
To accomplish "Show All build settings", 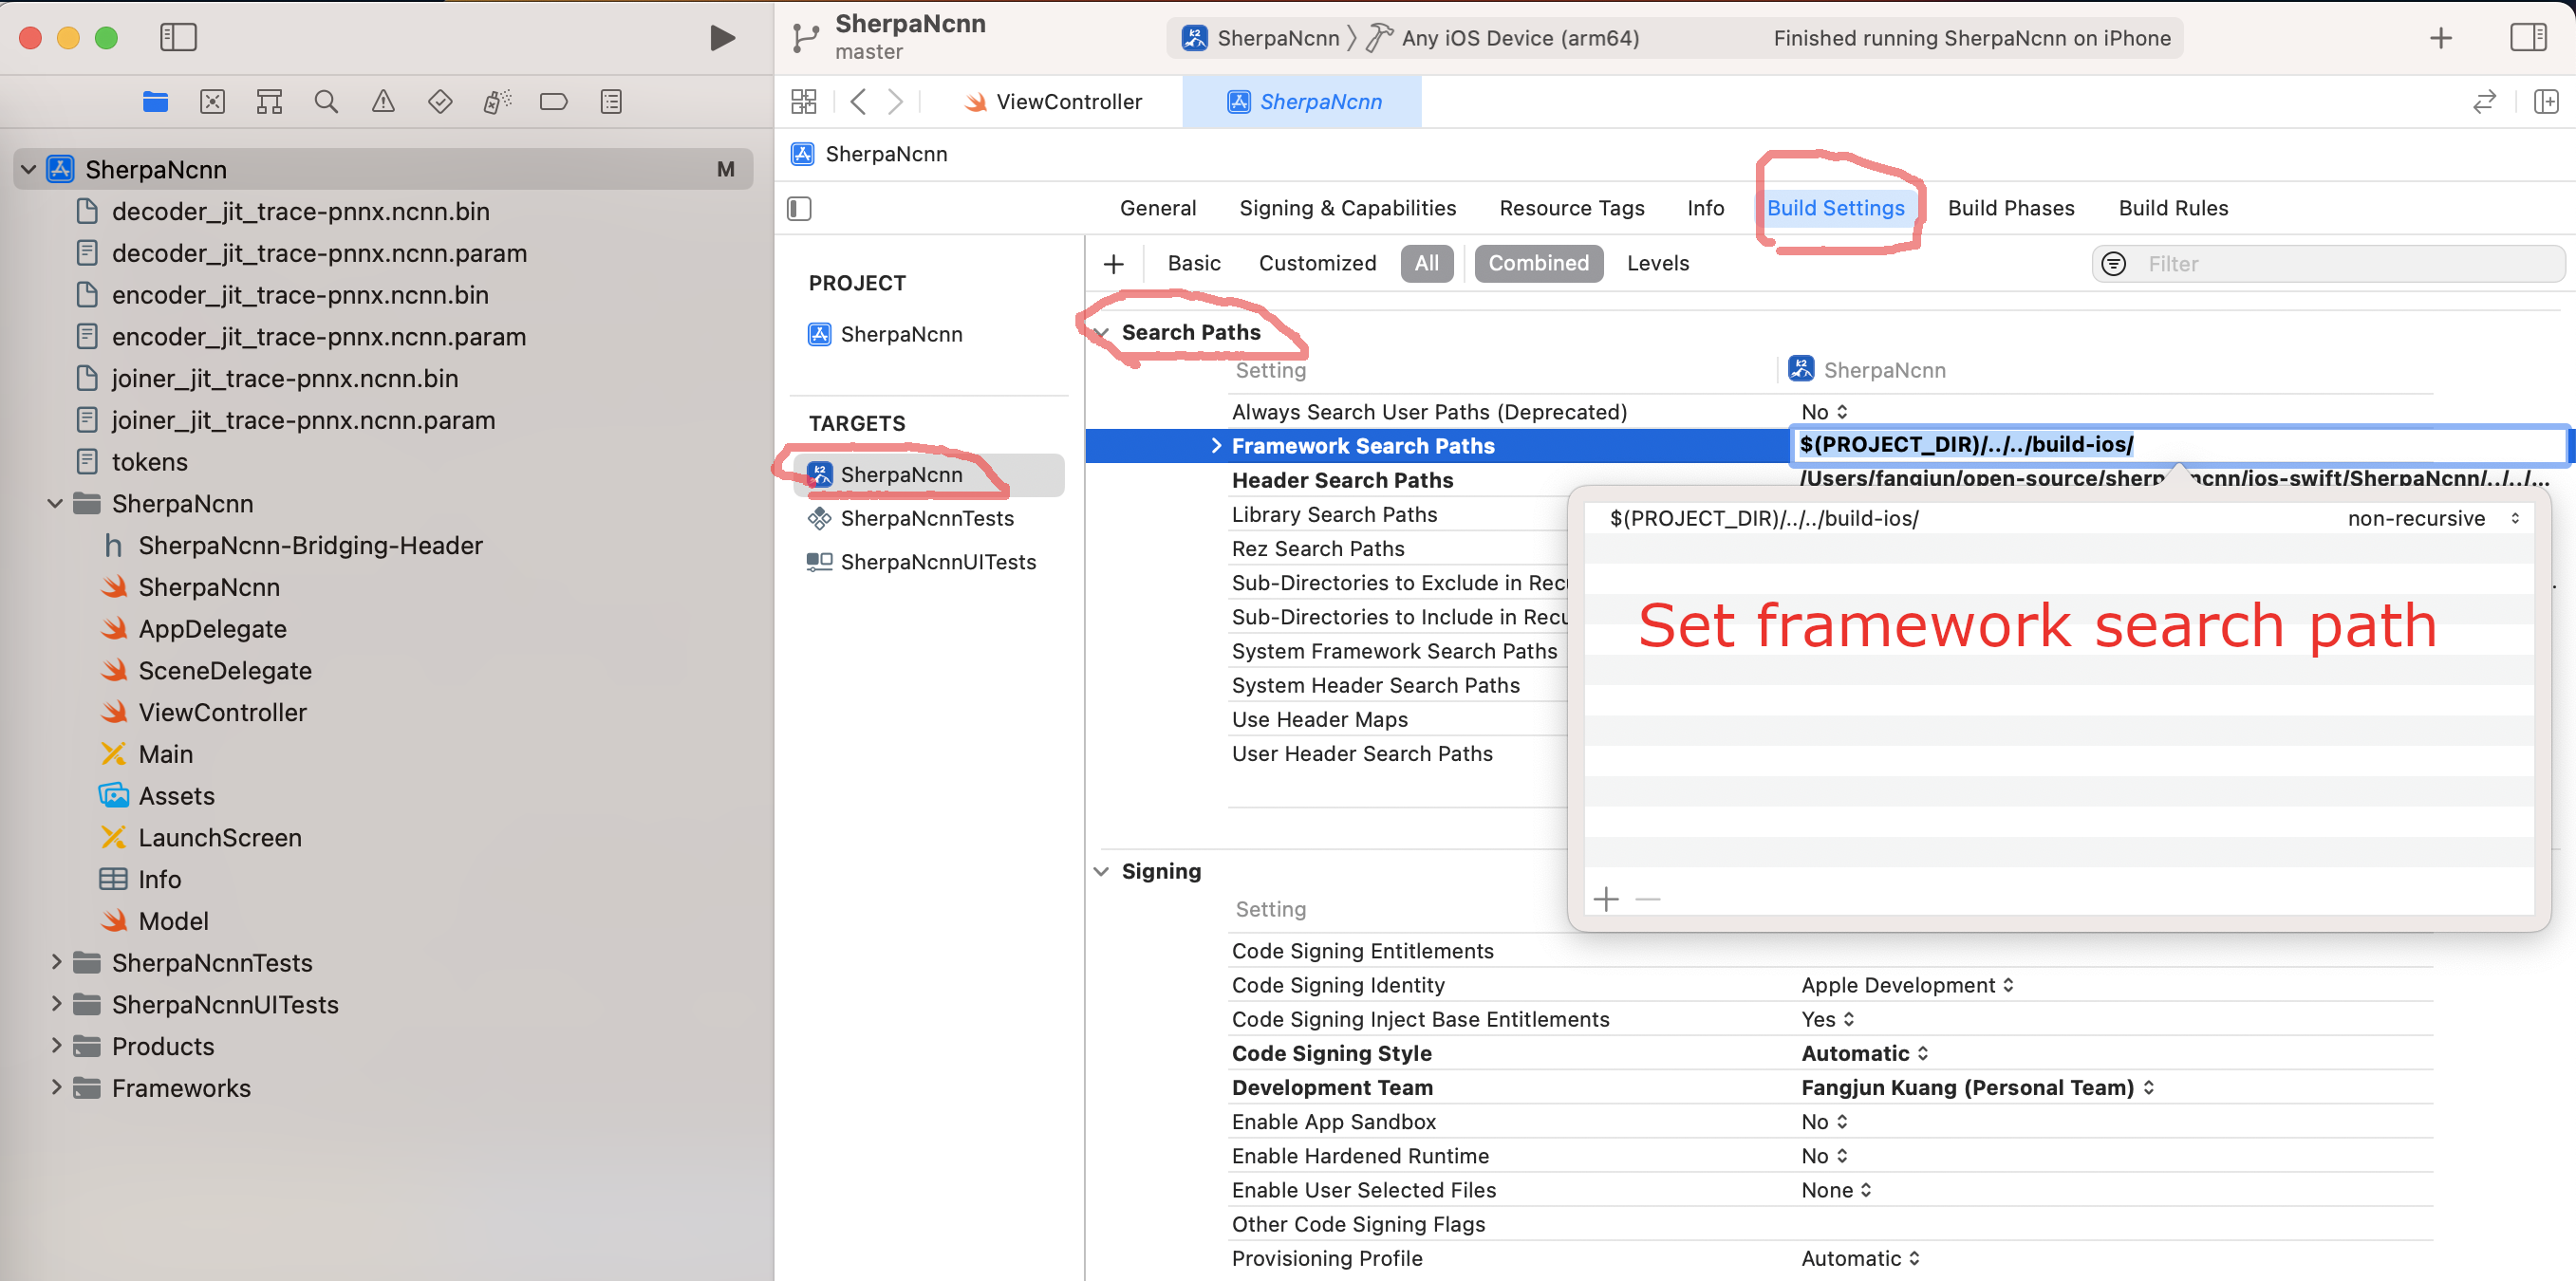I will [x=1427, y=263].
